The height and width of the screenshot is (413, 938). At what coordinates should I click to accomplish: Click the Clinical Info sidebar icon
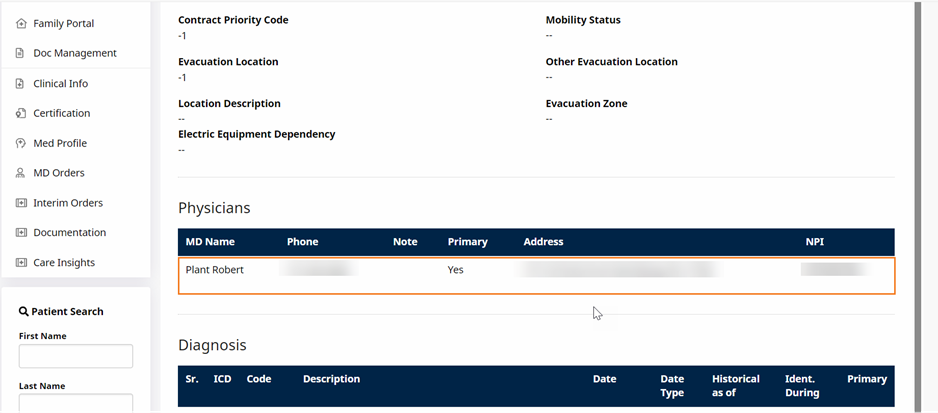point(20,83)
